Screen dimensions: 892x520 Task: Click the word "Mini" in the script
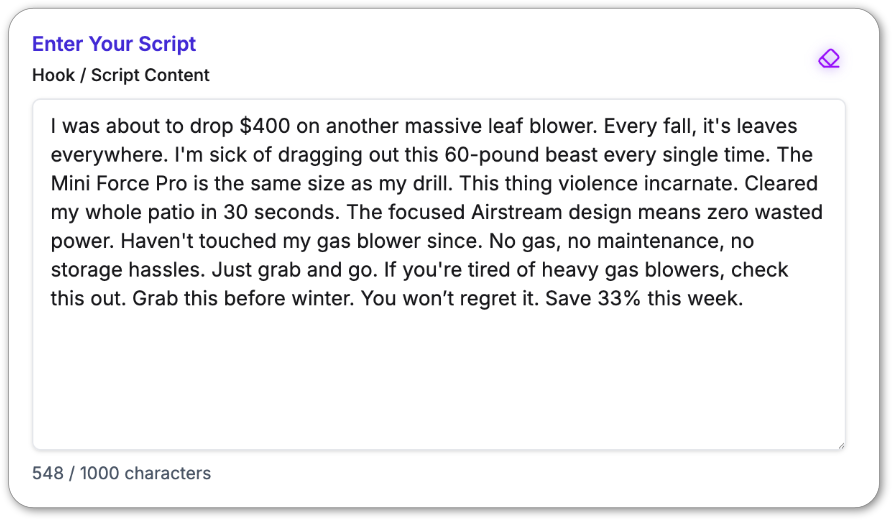72,184
